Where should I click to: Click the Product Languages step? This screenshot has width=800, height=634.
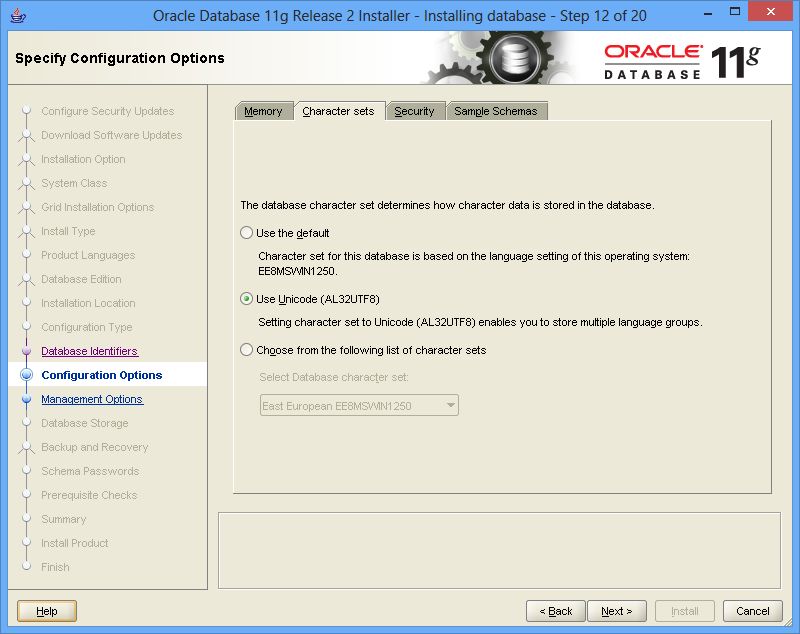[x=88, y=255]
